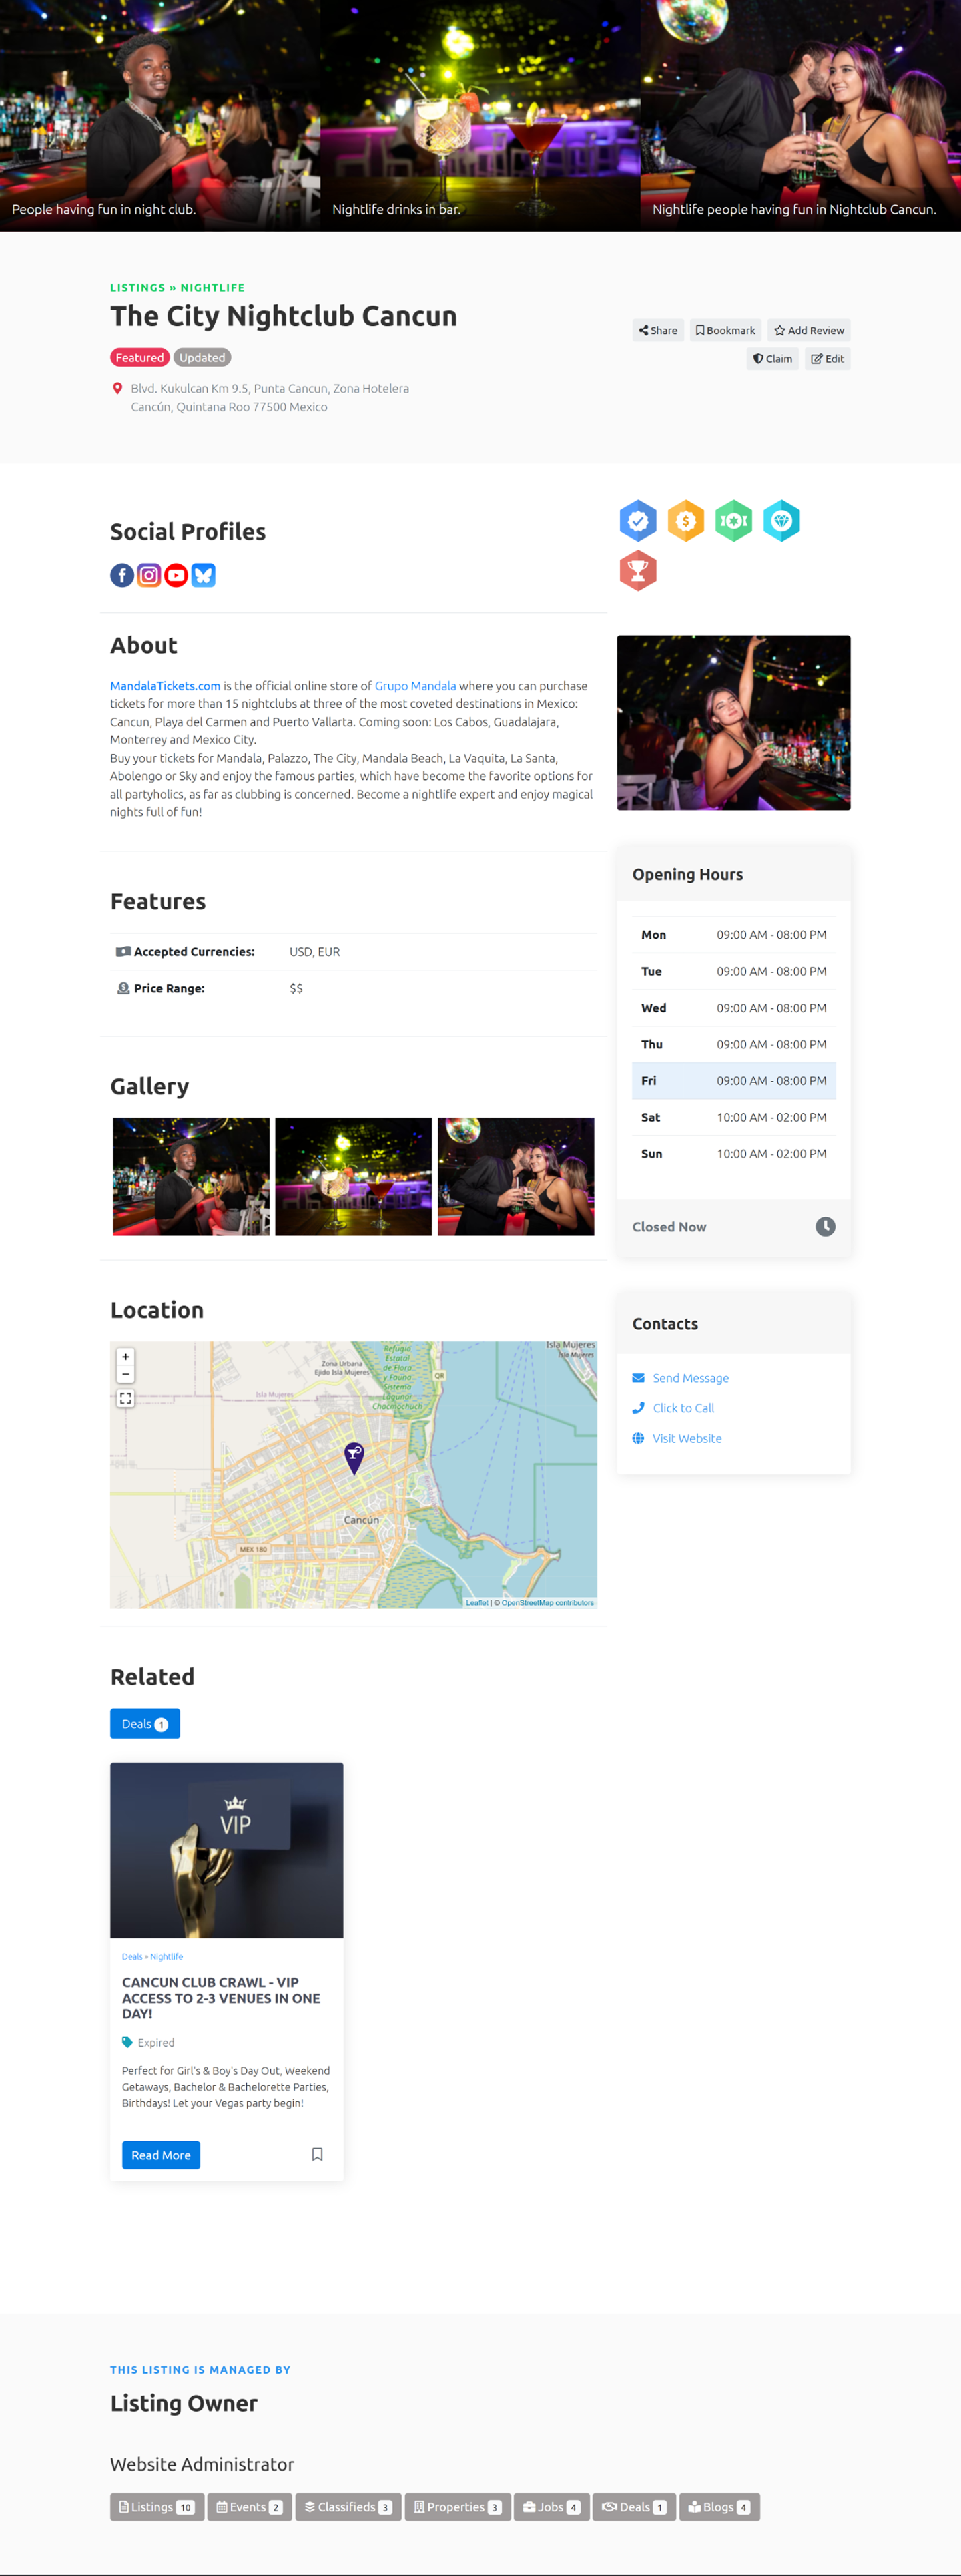Open the Listings breadcrumb link

coord(138,288)
